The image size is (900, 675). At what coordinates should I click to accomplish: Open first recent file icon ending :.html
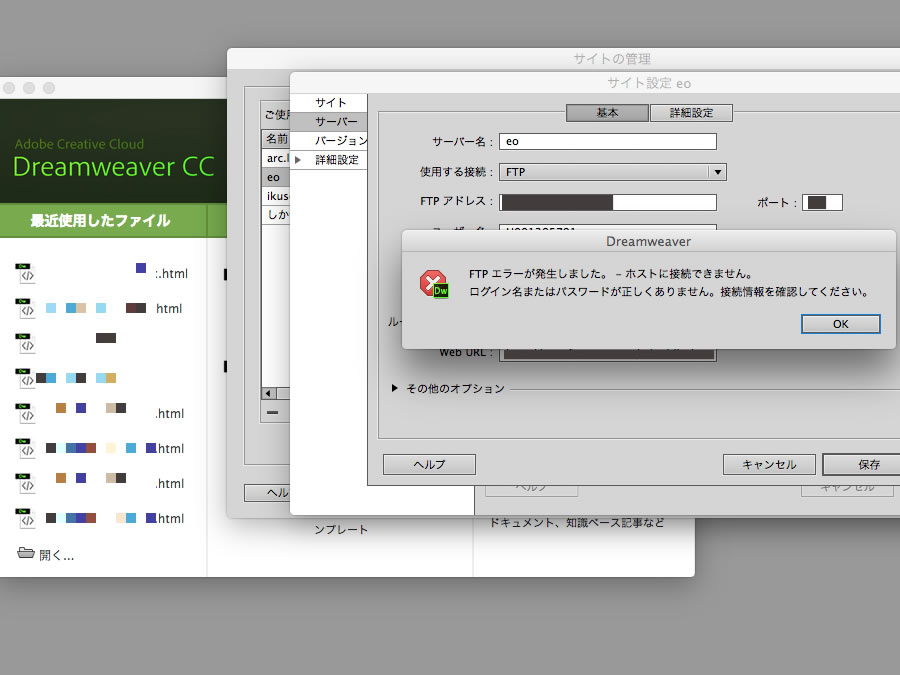pos(25,273)
